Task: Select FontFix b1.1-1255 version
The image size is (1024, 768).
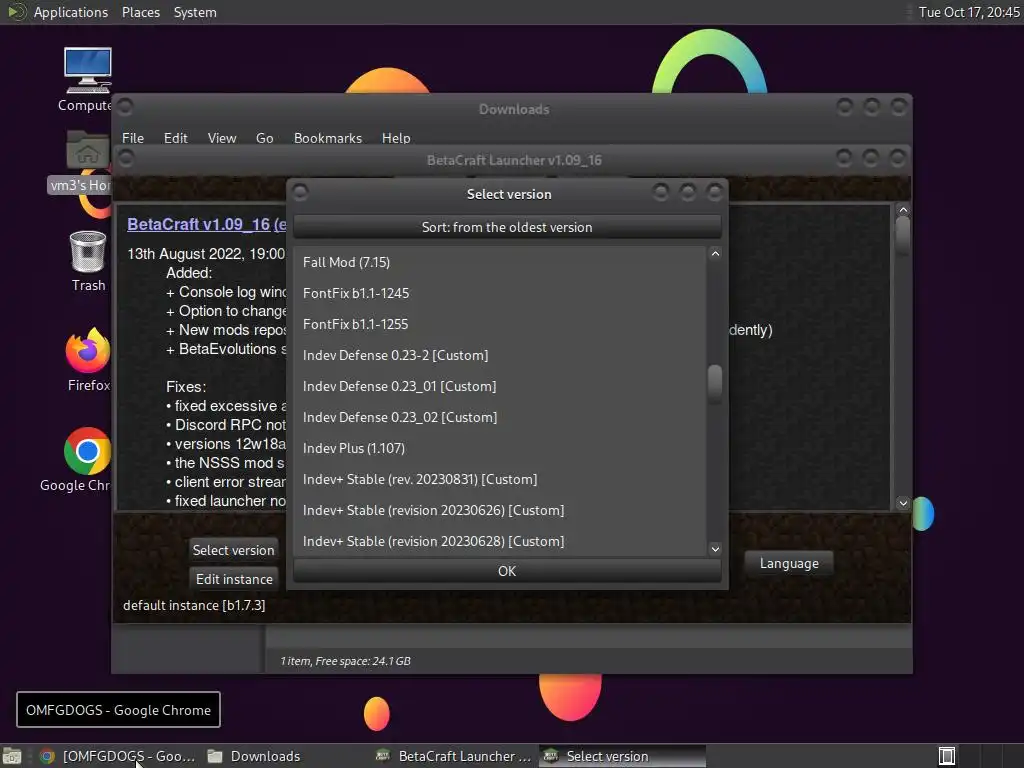Action: click(x=500, y=324)
